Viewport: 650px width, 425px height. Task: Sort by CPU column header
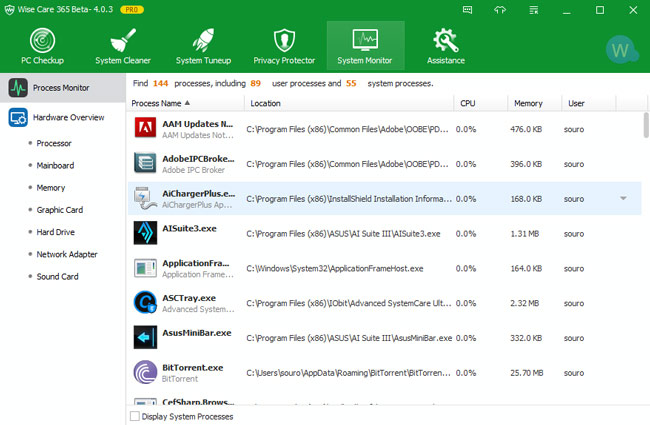[480, 103]
